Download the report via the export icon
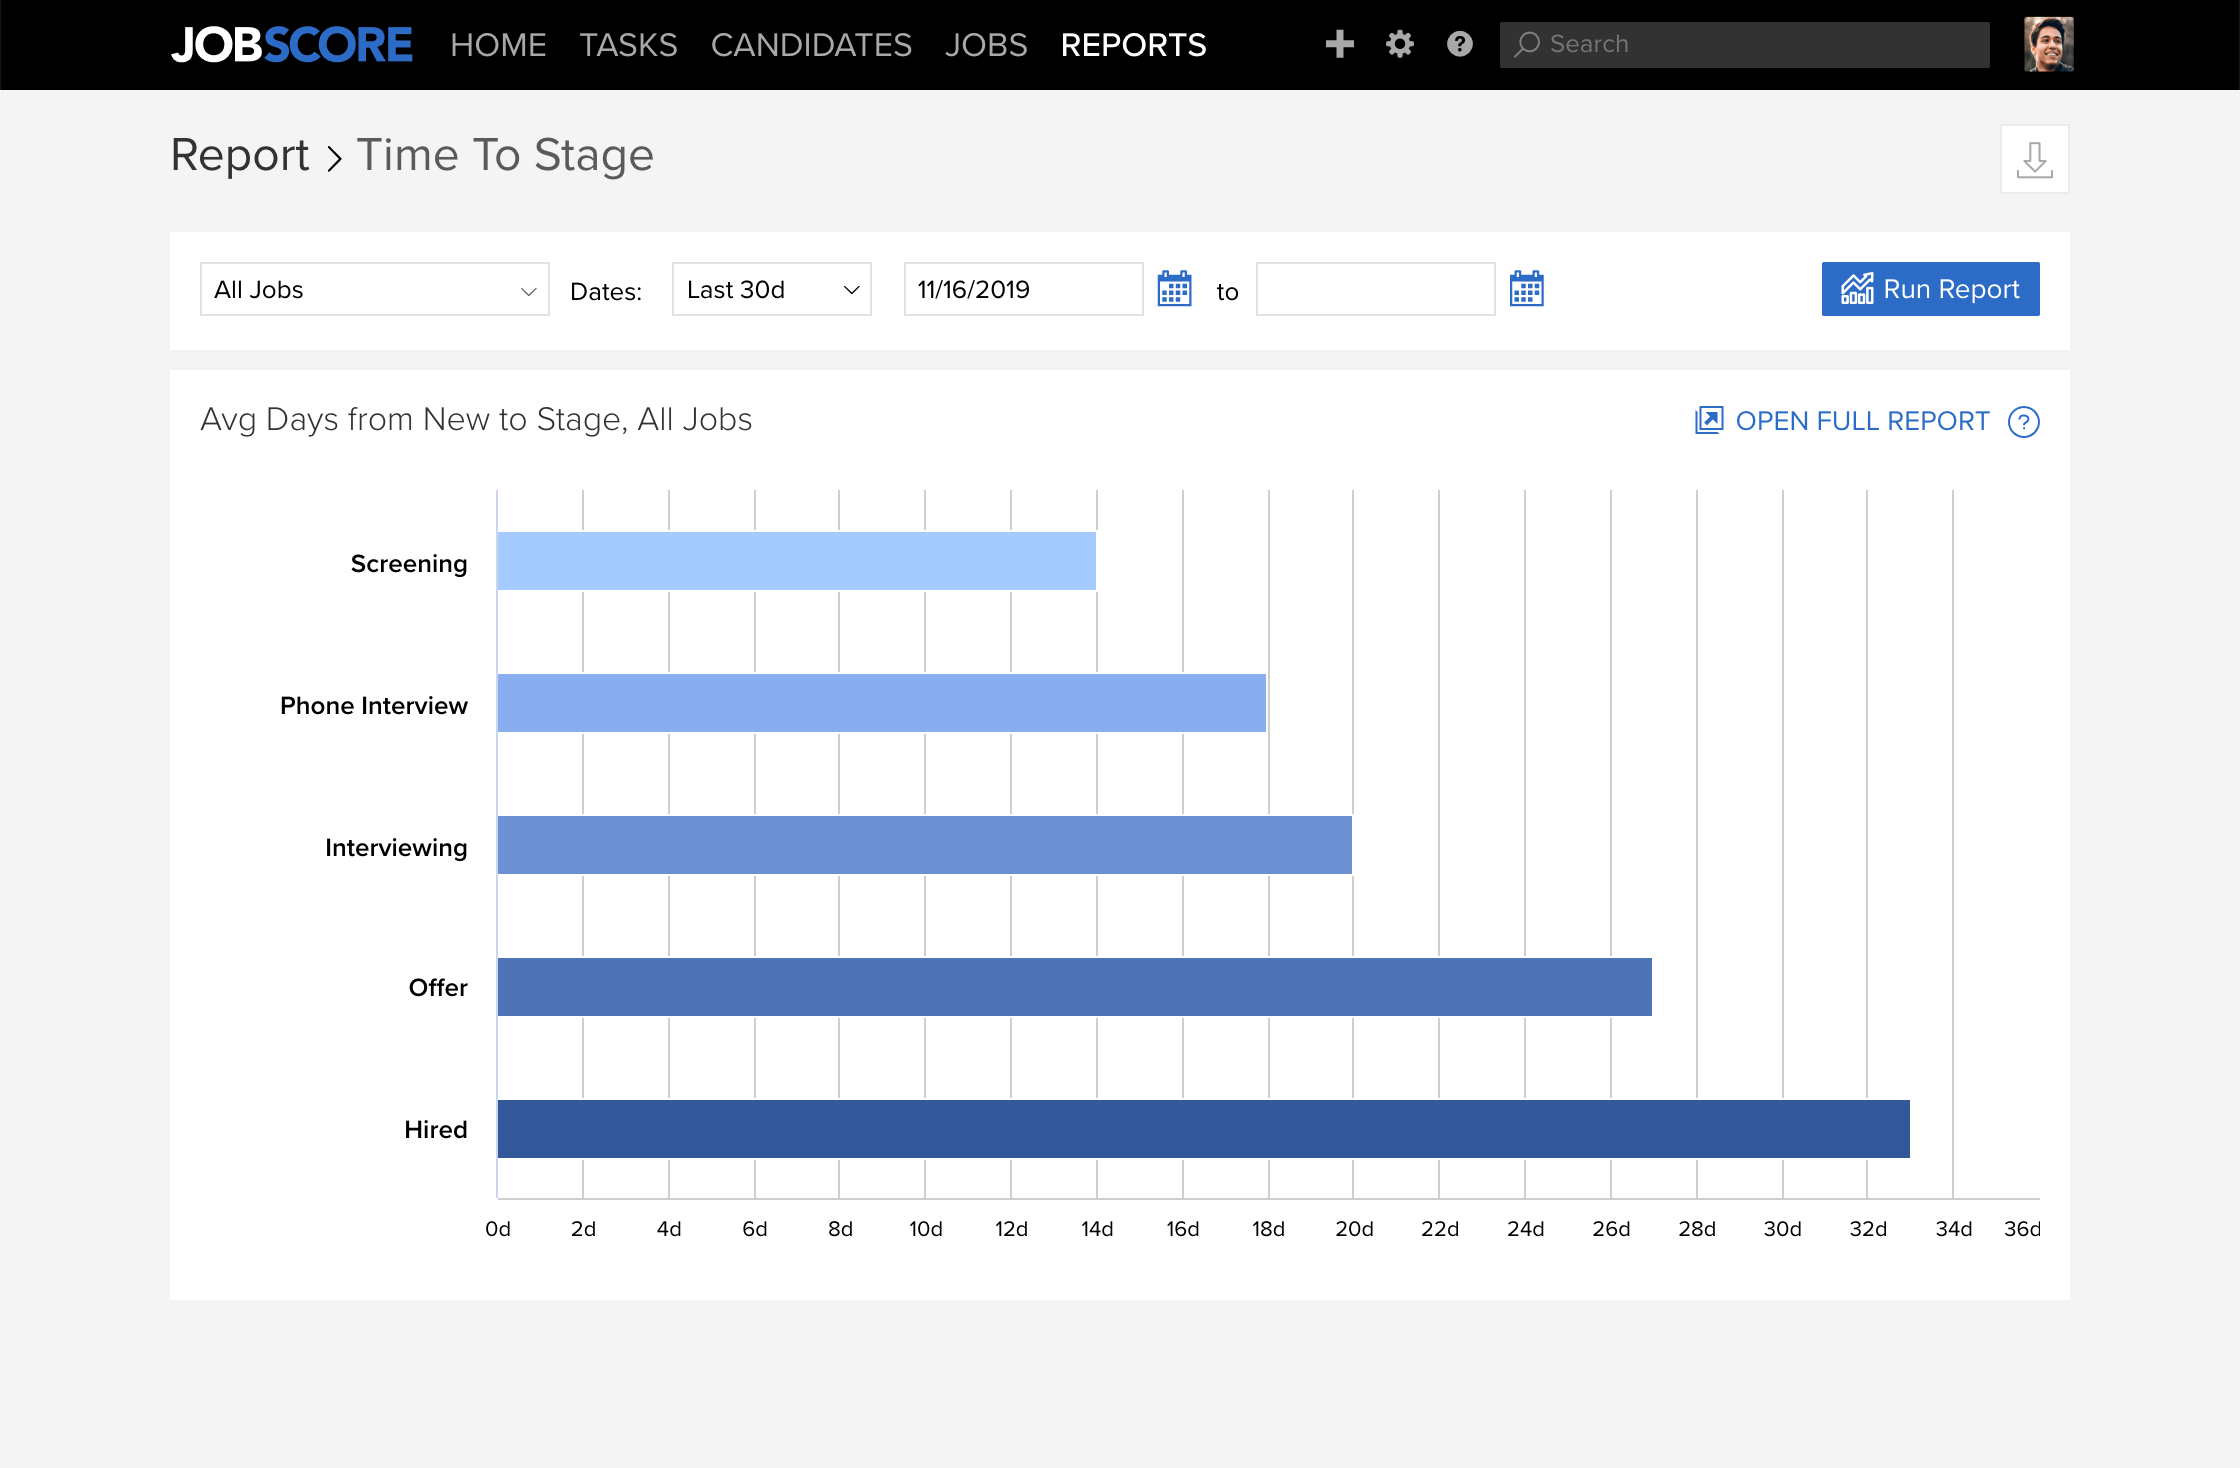This screenshot has width=2240, height=1468. (2034, 159)
